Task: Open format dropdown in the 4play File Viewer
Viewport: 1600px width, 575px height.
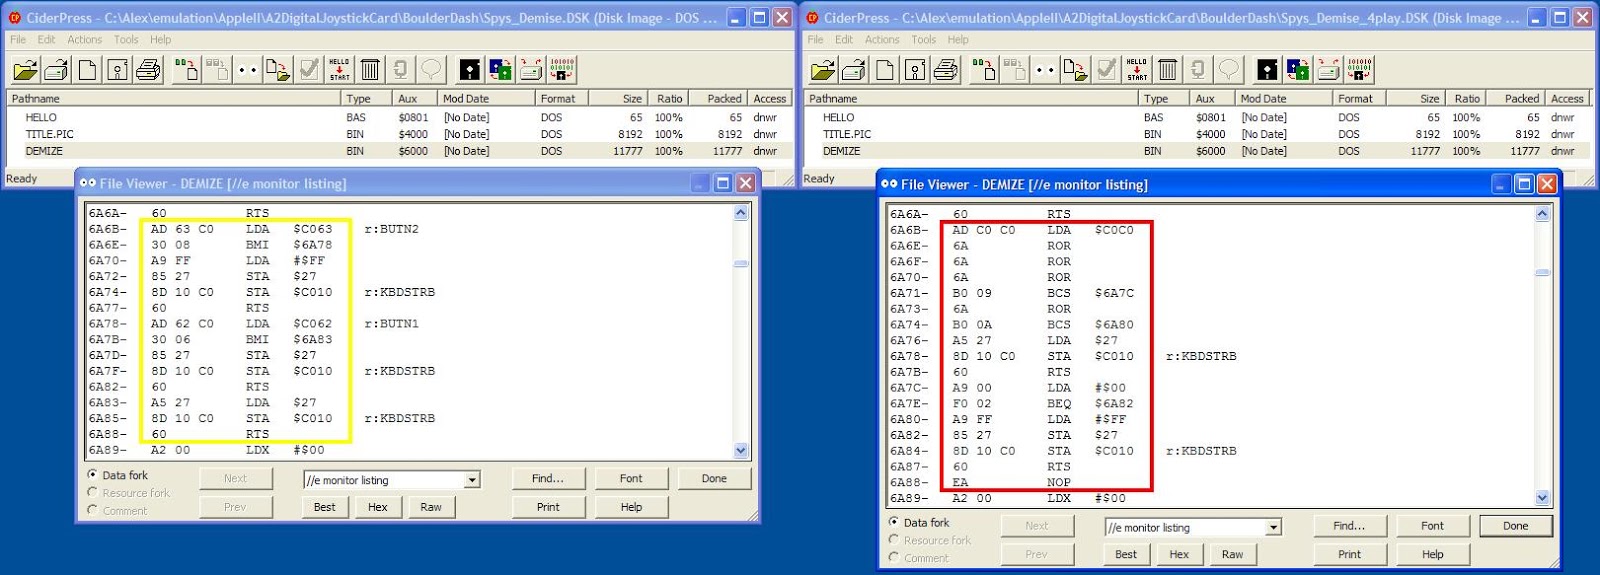Action: coord(1274,527)
